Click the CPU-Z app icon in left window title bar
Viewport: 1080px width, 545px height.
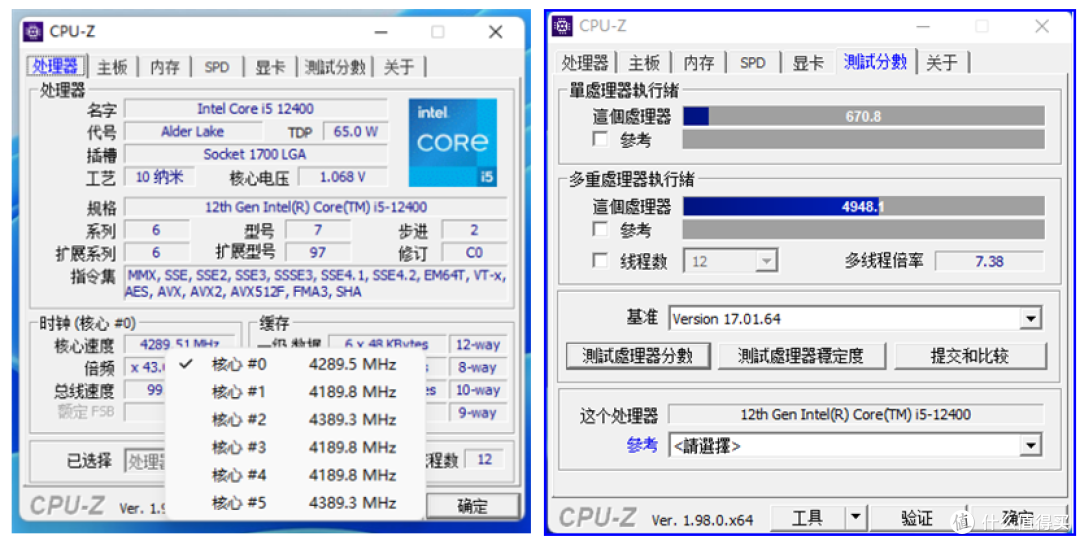[35, 32]
